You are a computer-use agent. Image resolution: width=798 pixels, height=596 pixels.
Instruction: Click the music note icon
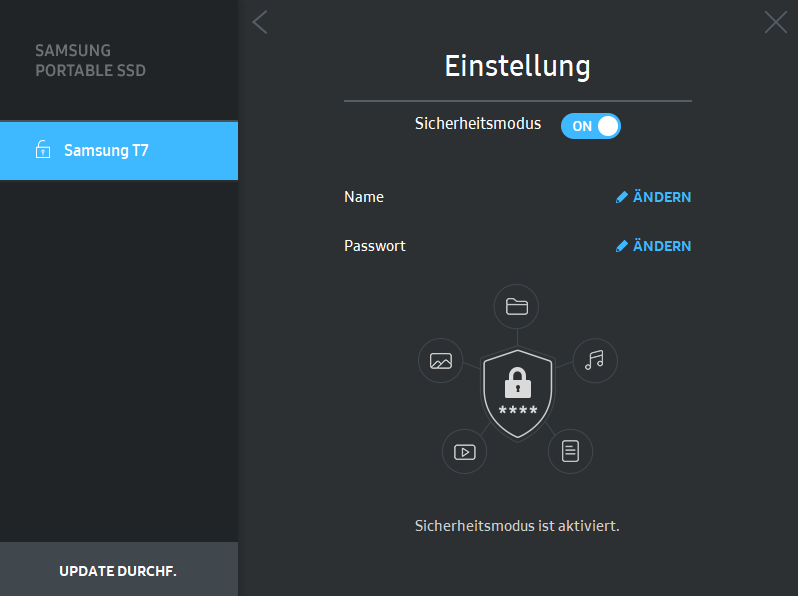tap(595, 360)
